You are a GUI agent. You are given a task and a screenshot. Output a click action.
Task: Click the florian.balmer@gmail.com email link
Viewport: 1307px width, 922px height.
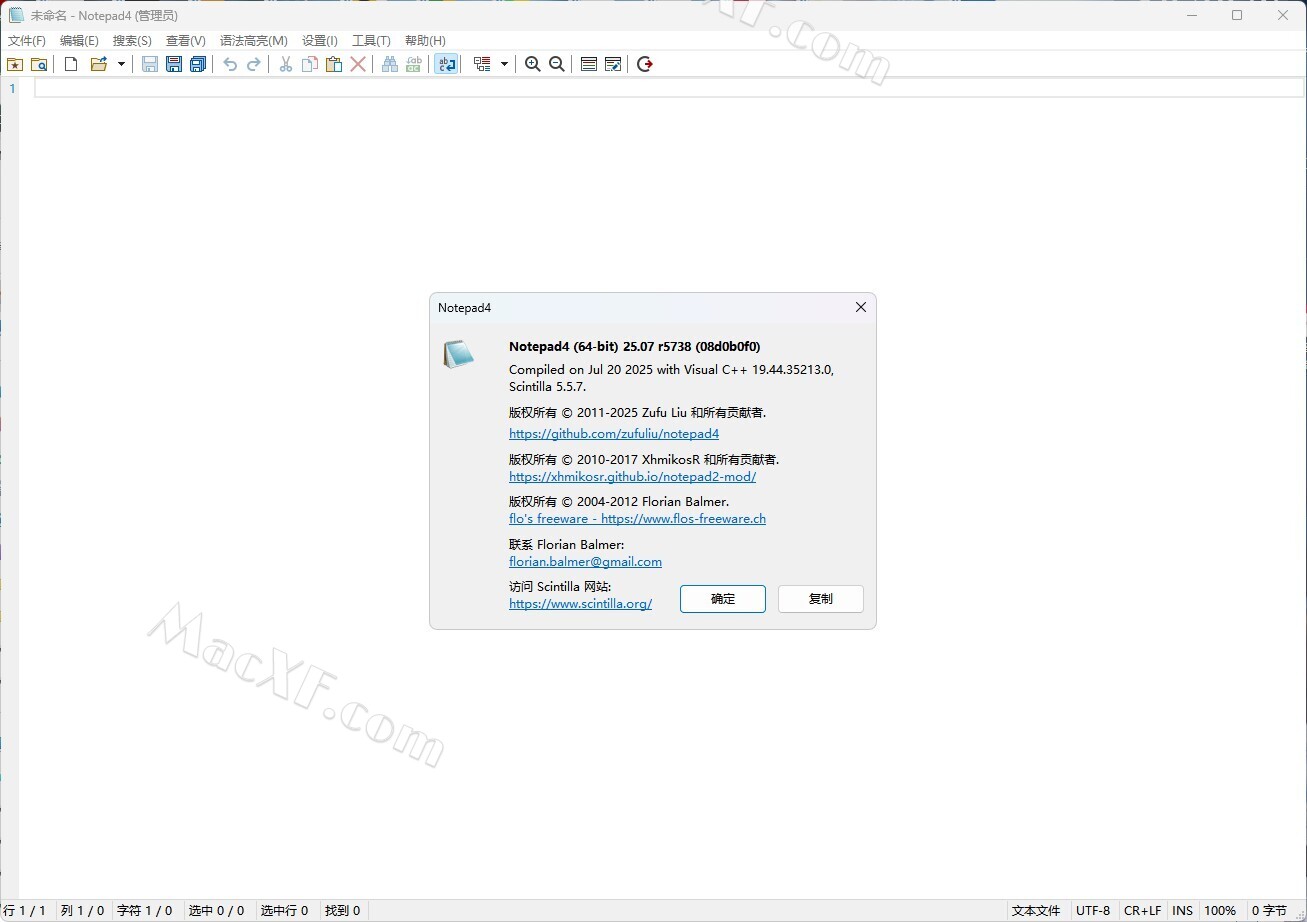pos(585,562)
